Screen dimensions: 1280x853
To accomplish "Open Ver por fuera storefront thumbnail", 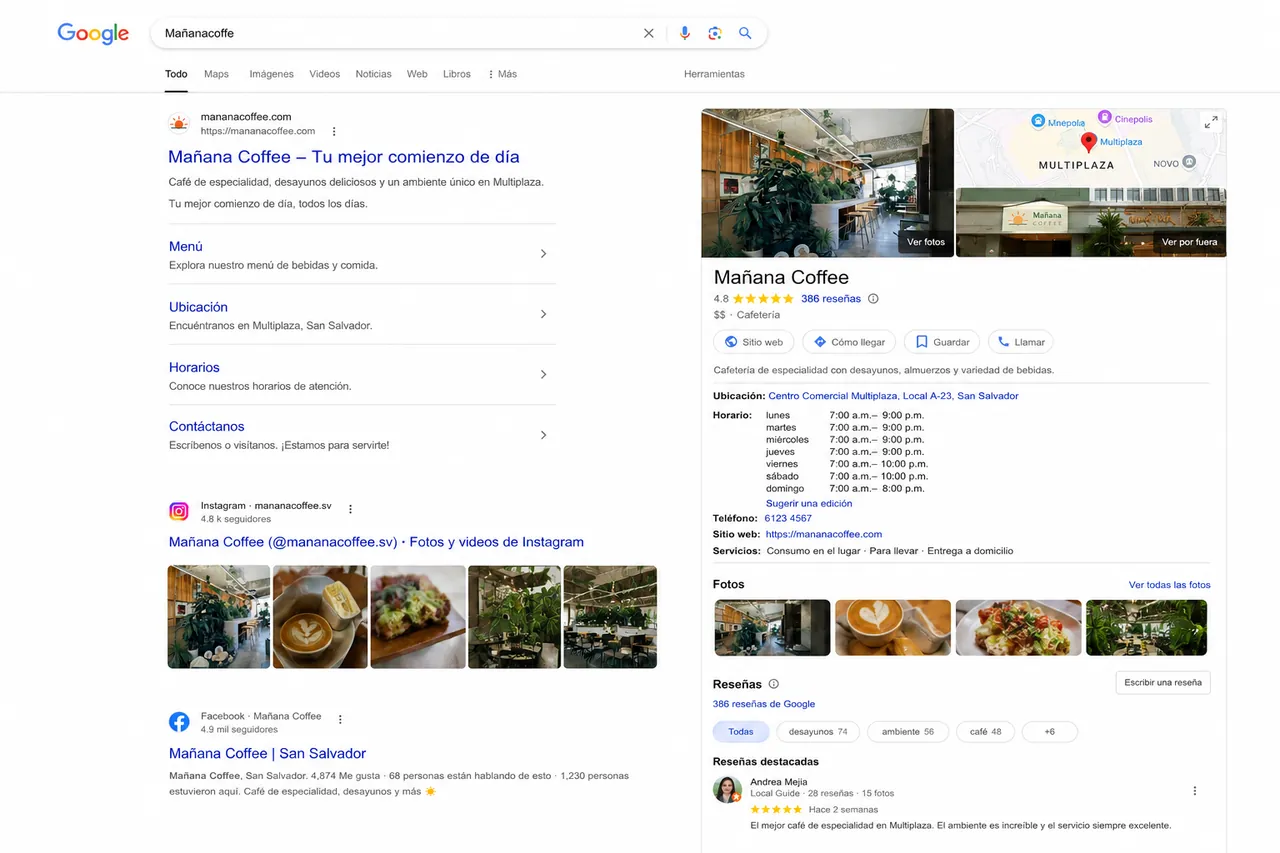I will click(x=1091, y=222).
